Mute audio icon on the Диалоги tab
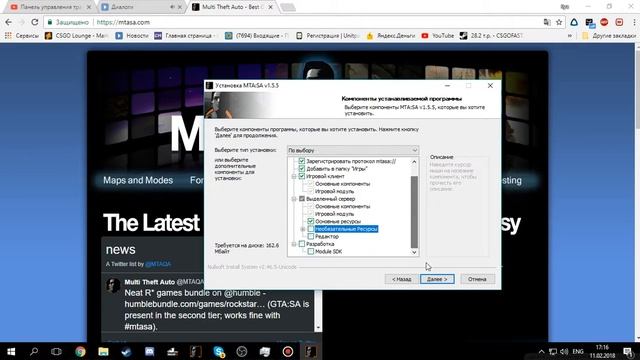The height and width of the screenshot is (360, 640). (x=172, y=7)
